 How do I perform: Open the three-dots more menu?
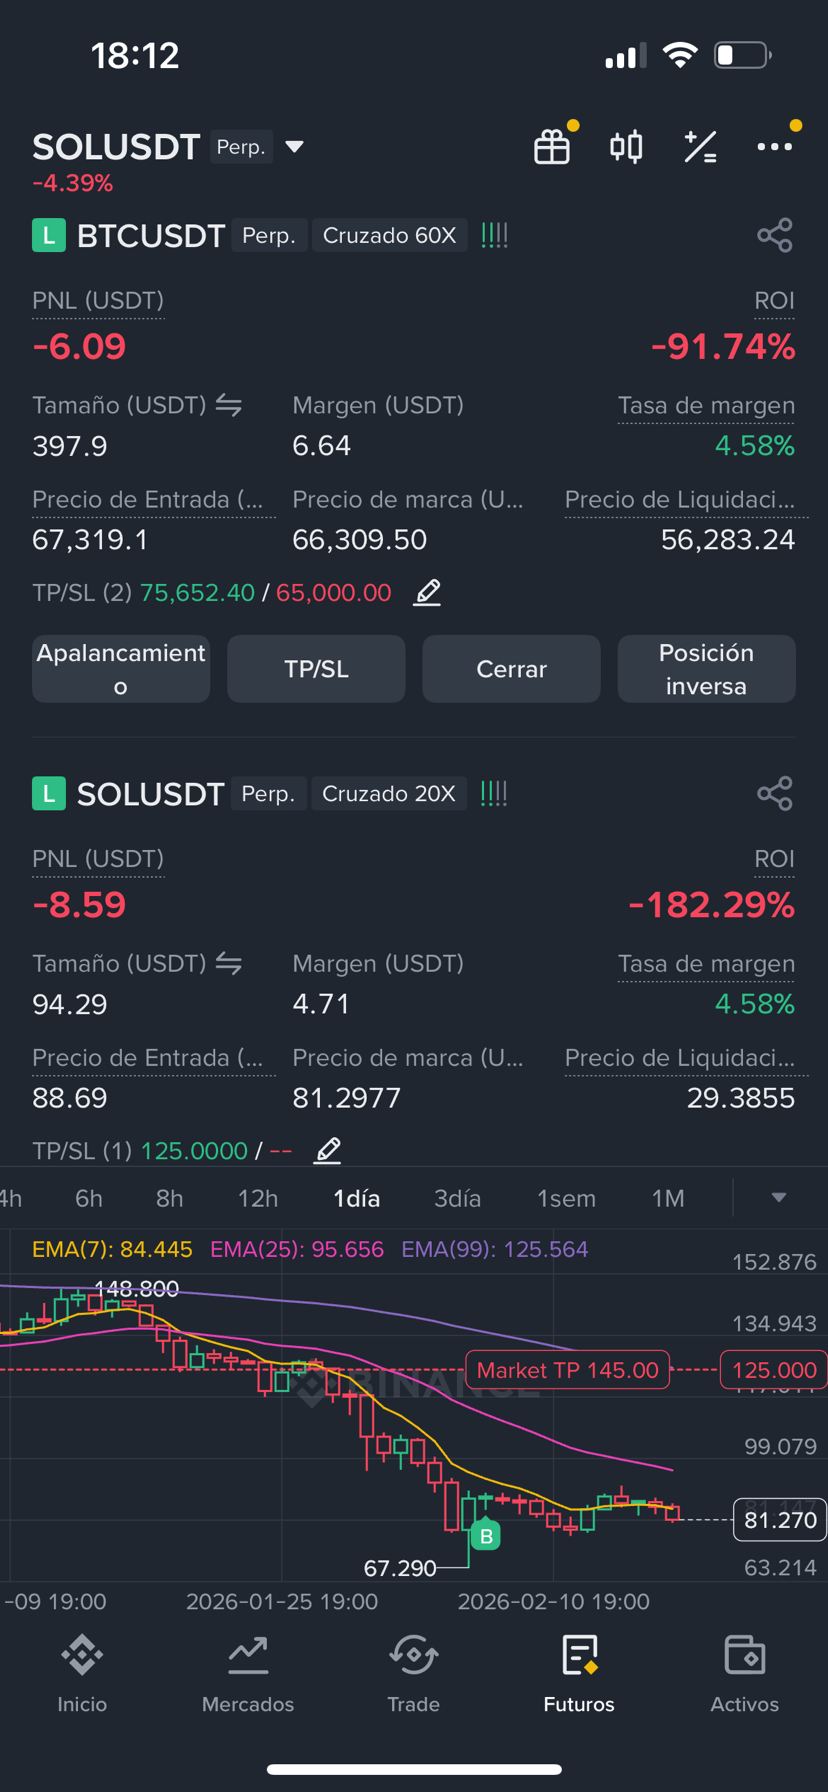coord(775,147)
